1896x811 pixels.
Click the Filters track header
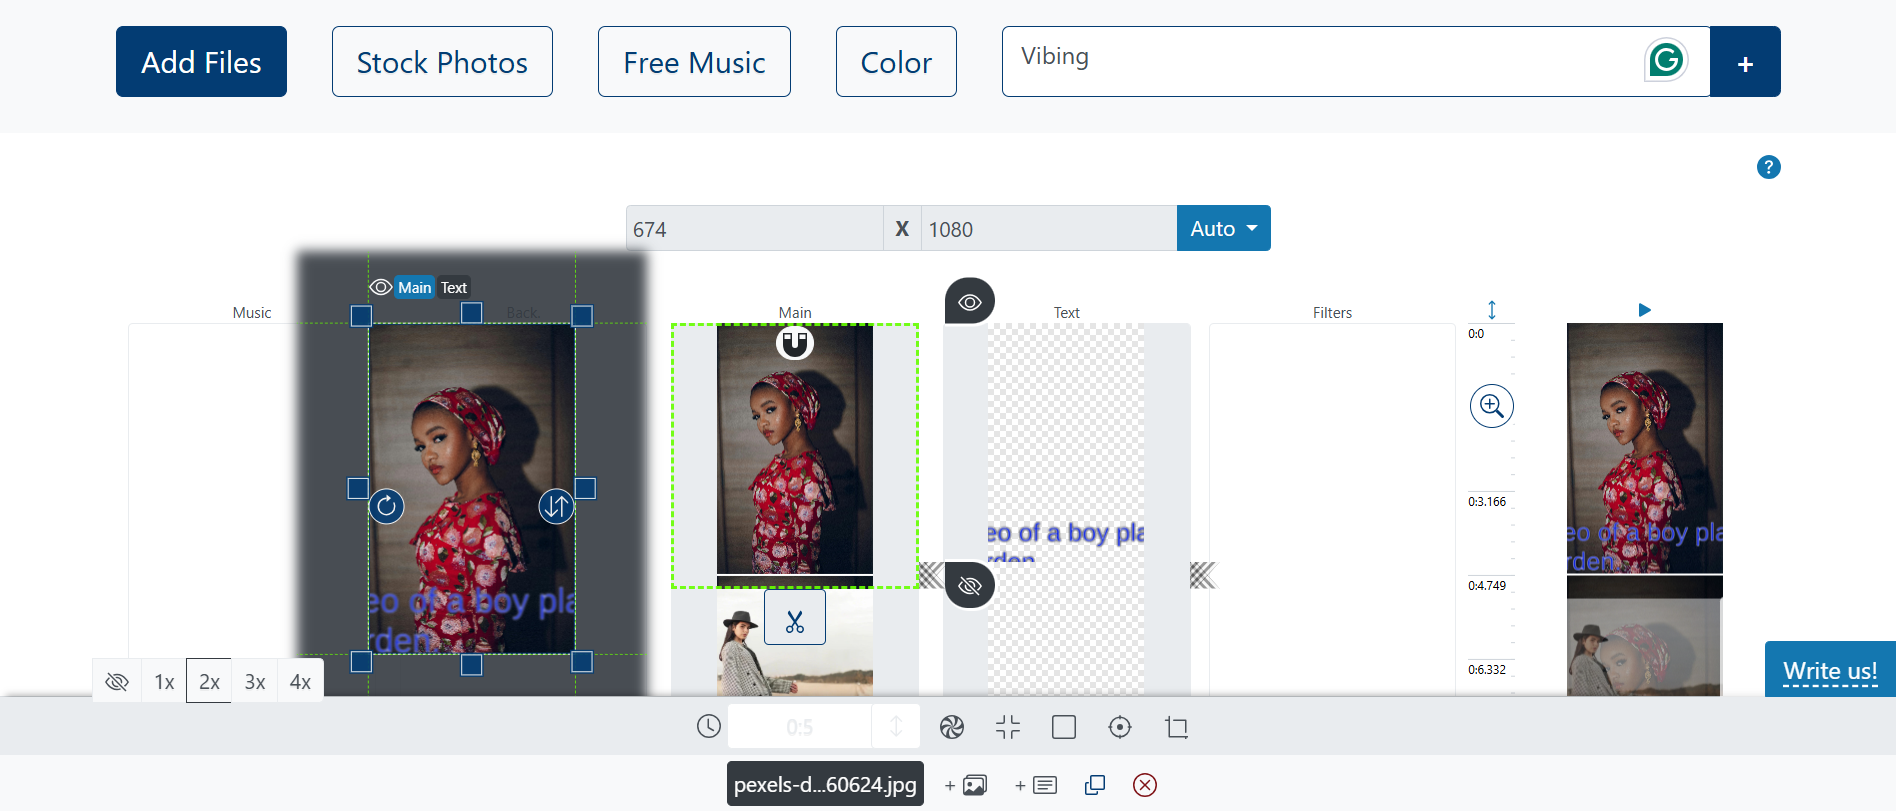tap(1332, 313)
